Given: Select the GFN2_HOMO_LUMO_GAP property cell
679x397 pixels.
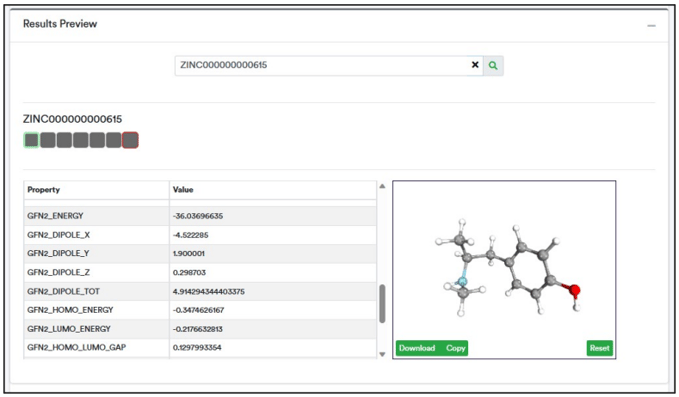Looking at the screenshot, I should 97,347.
